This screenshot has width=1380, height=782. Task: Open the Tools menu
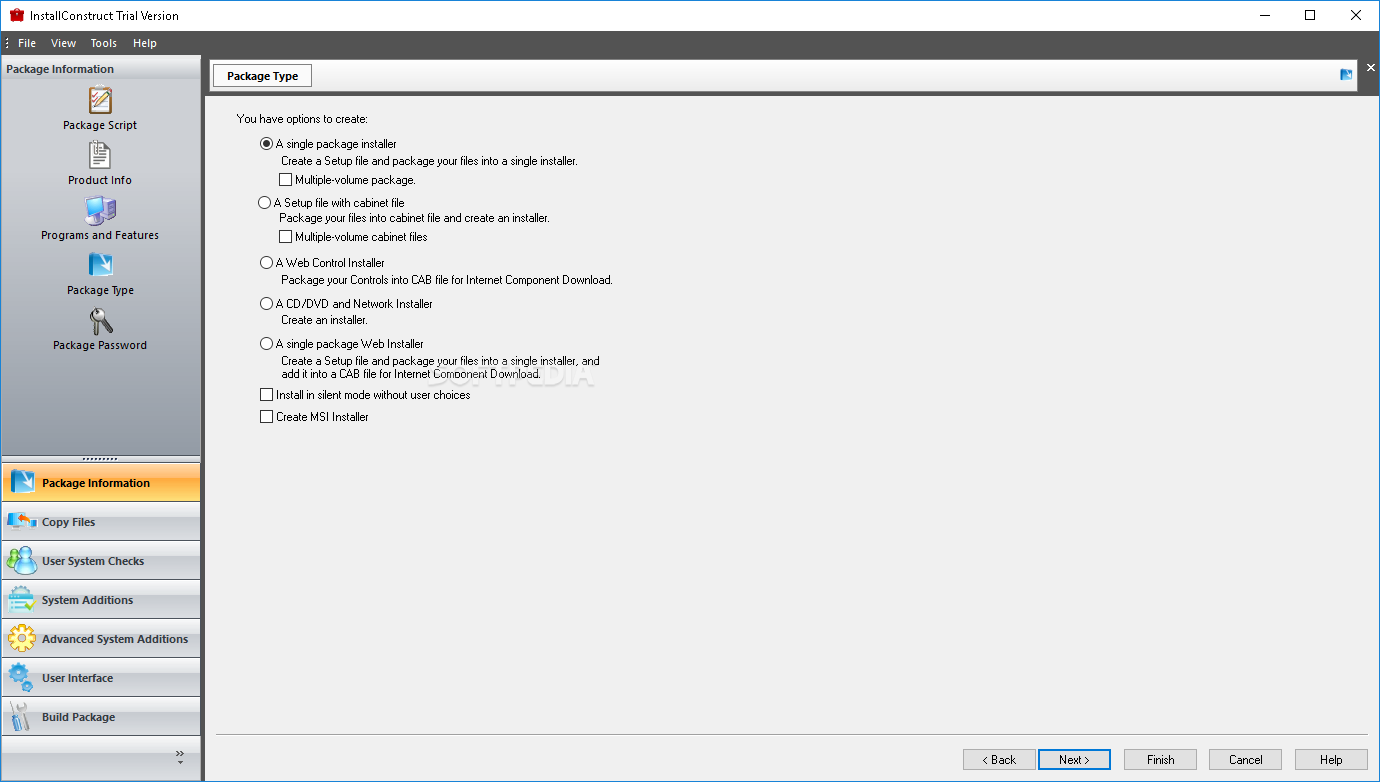[x=104, y=43]
